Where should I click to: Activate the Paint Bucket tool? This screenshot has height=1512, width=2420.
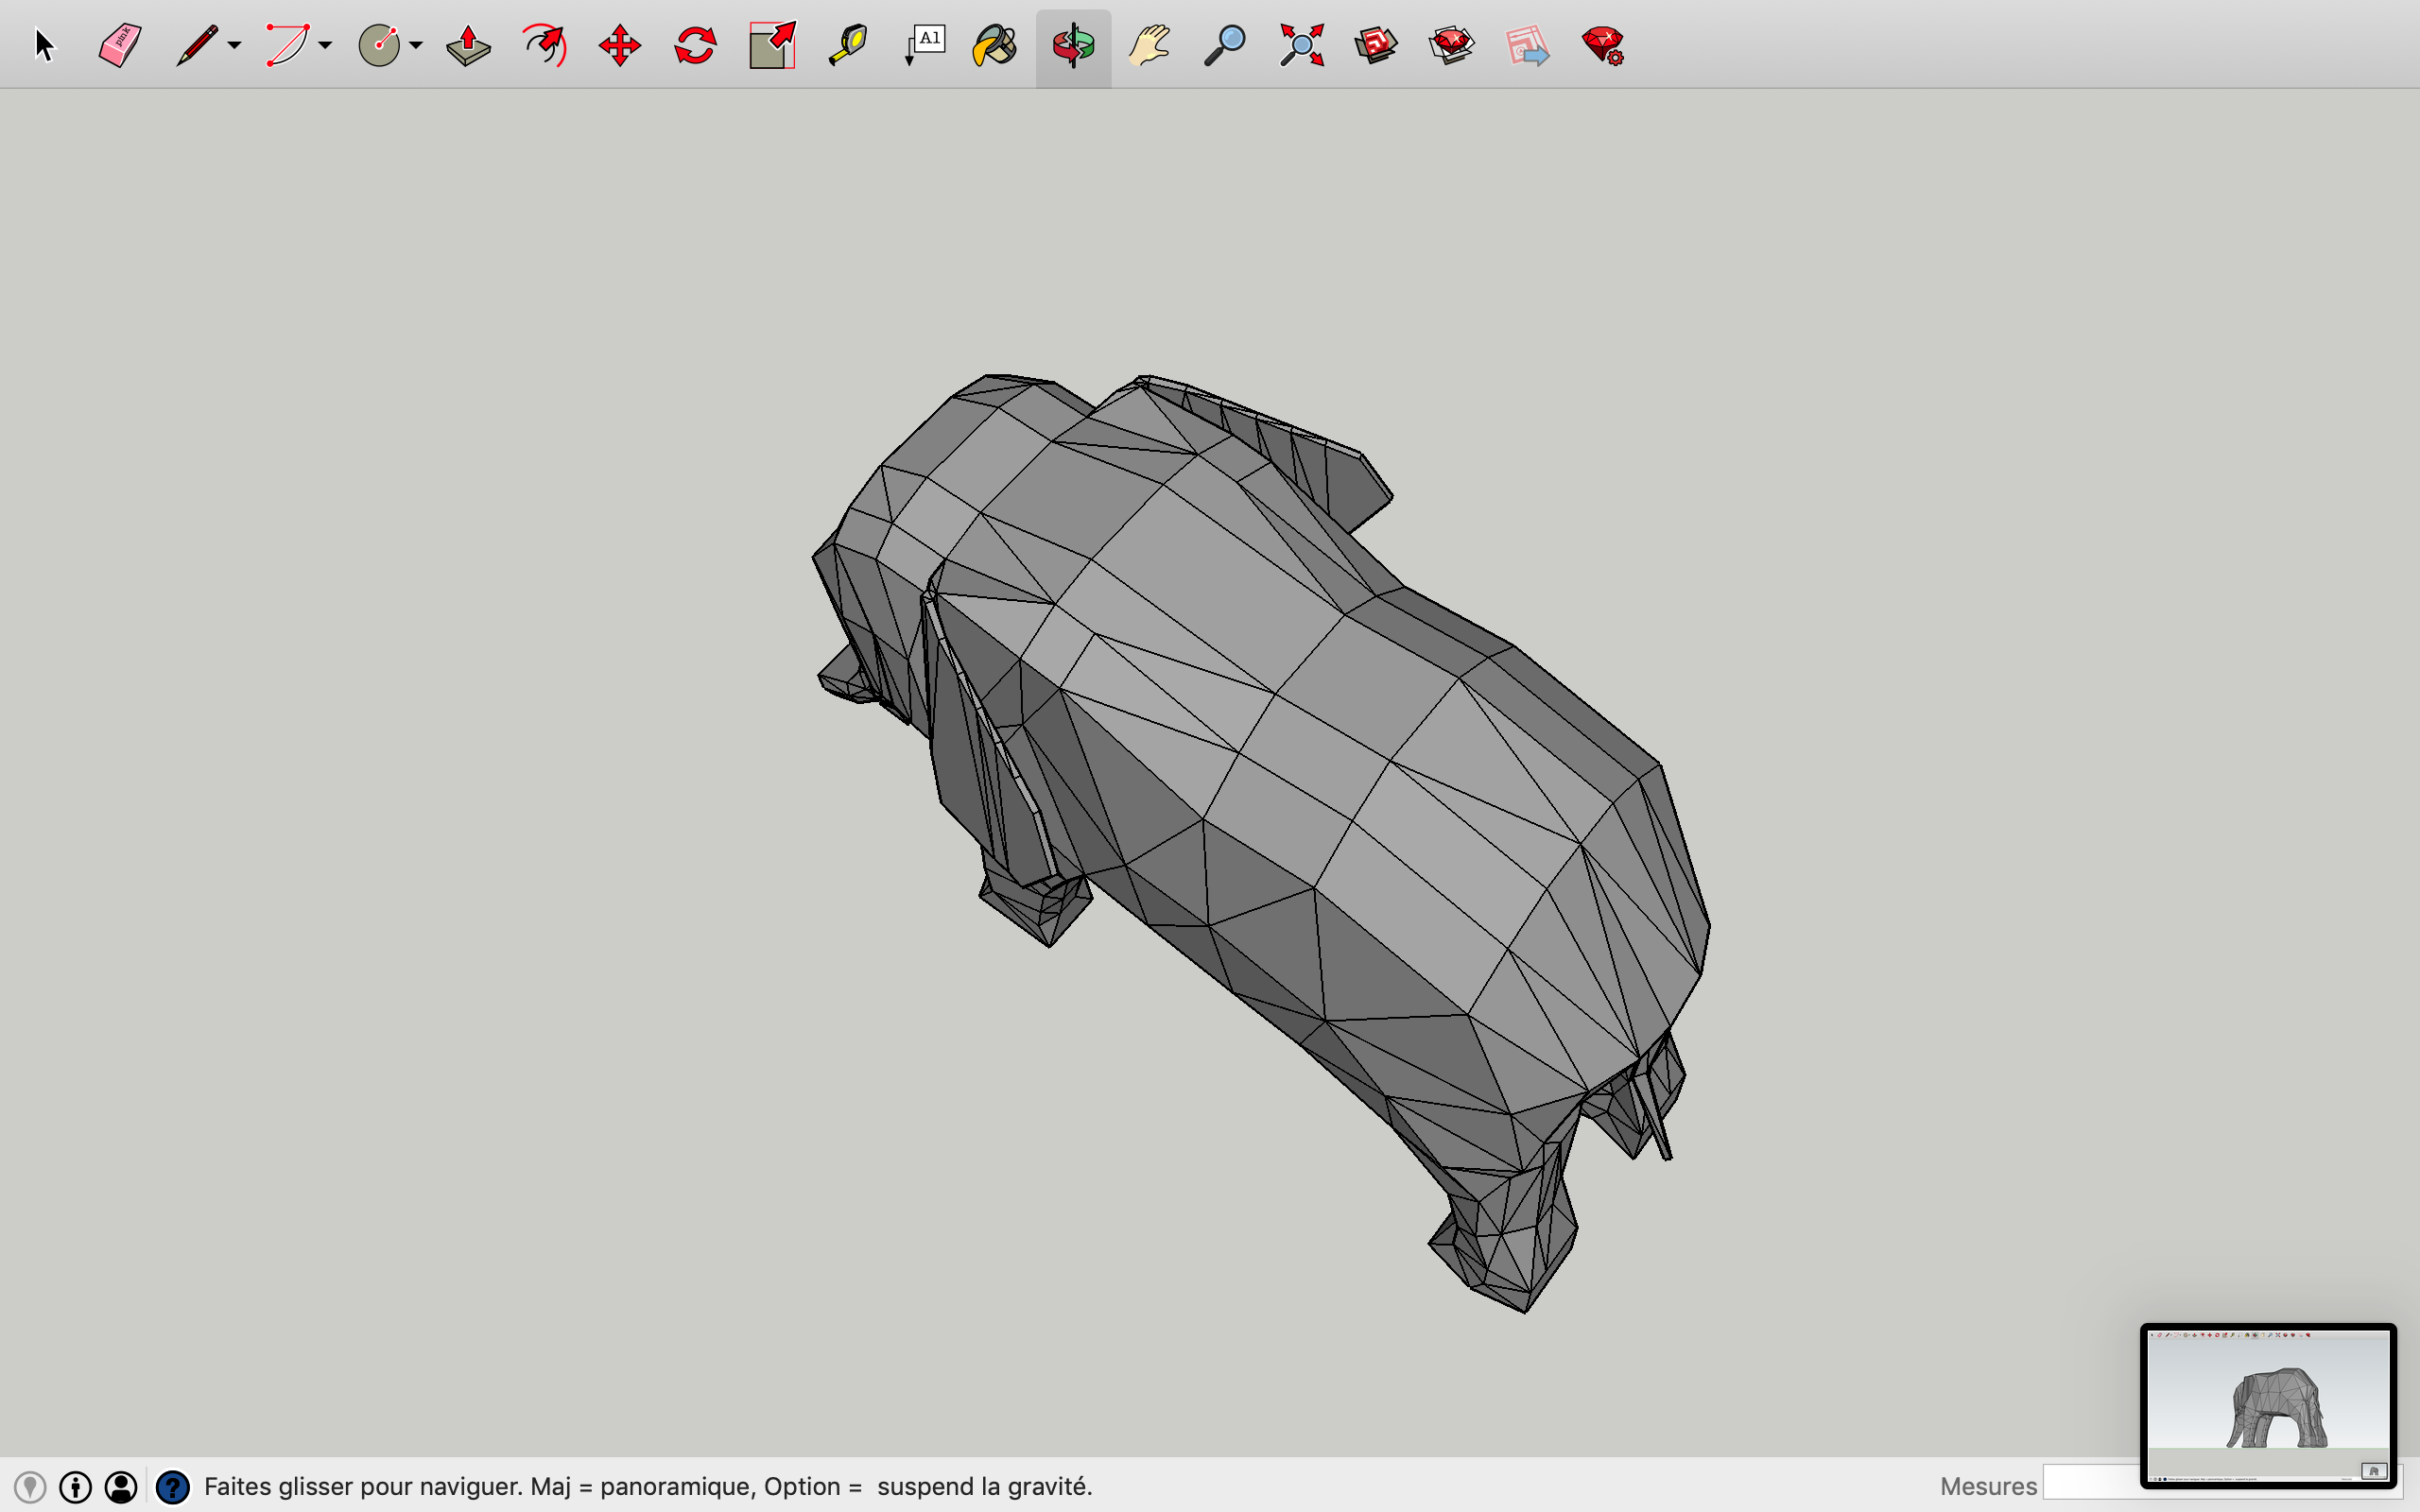click(x=995, y=46)
